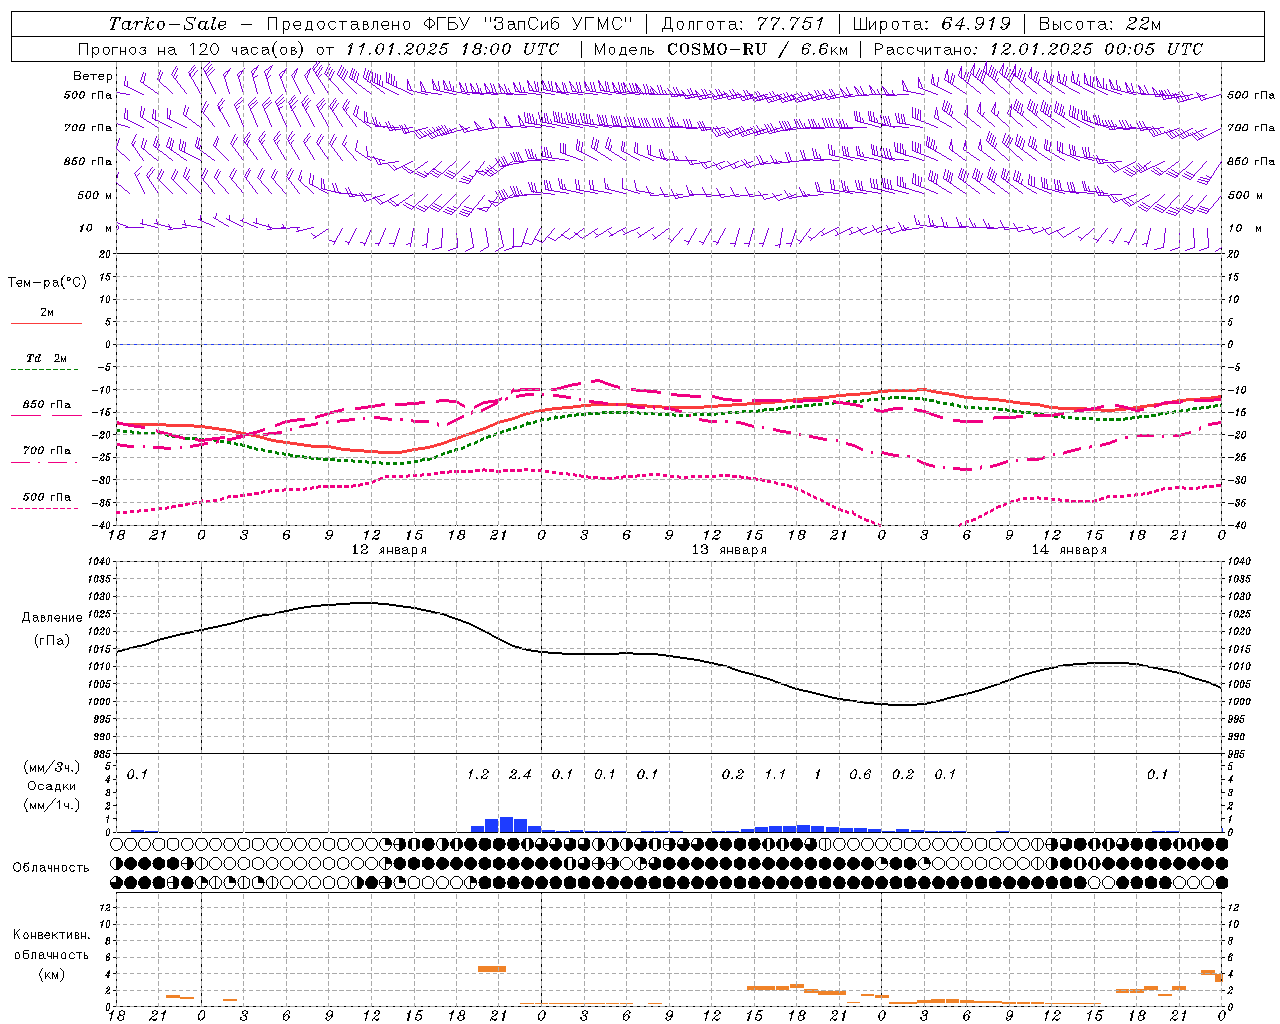Click the '12 января' date label
This screenshot has width=1280, height=1024.
389,550
